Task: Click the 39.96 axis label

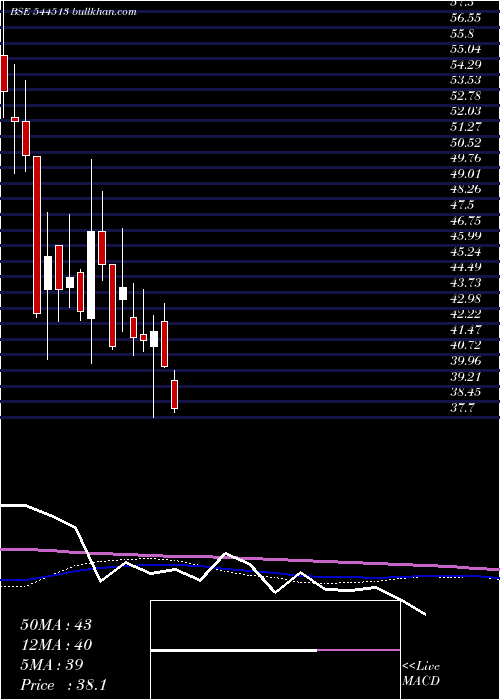Action: [x=466, y=361]
